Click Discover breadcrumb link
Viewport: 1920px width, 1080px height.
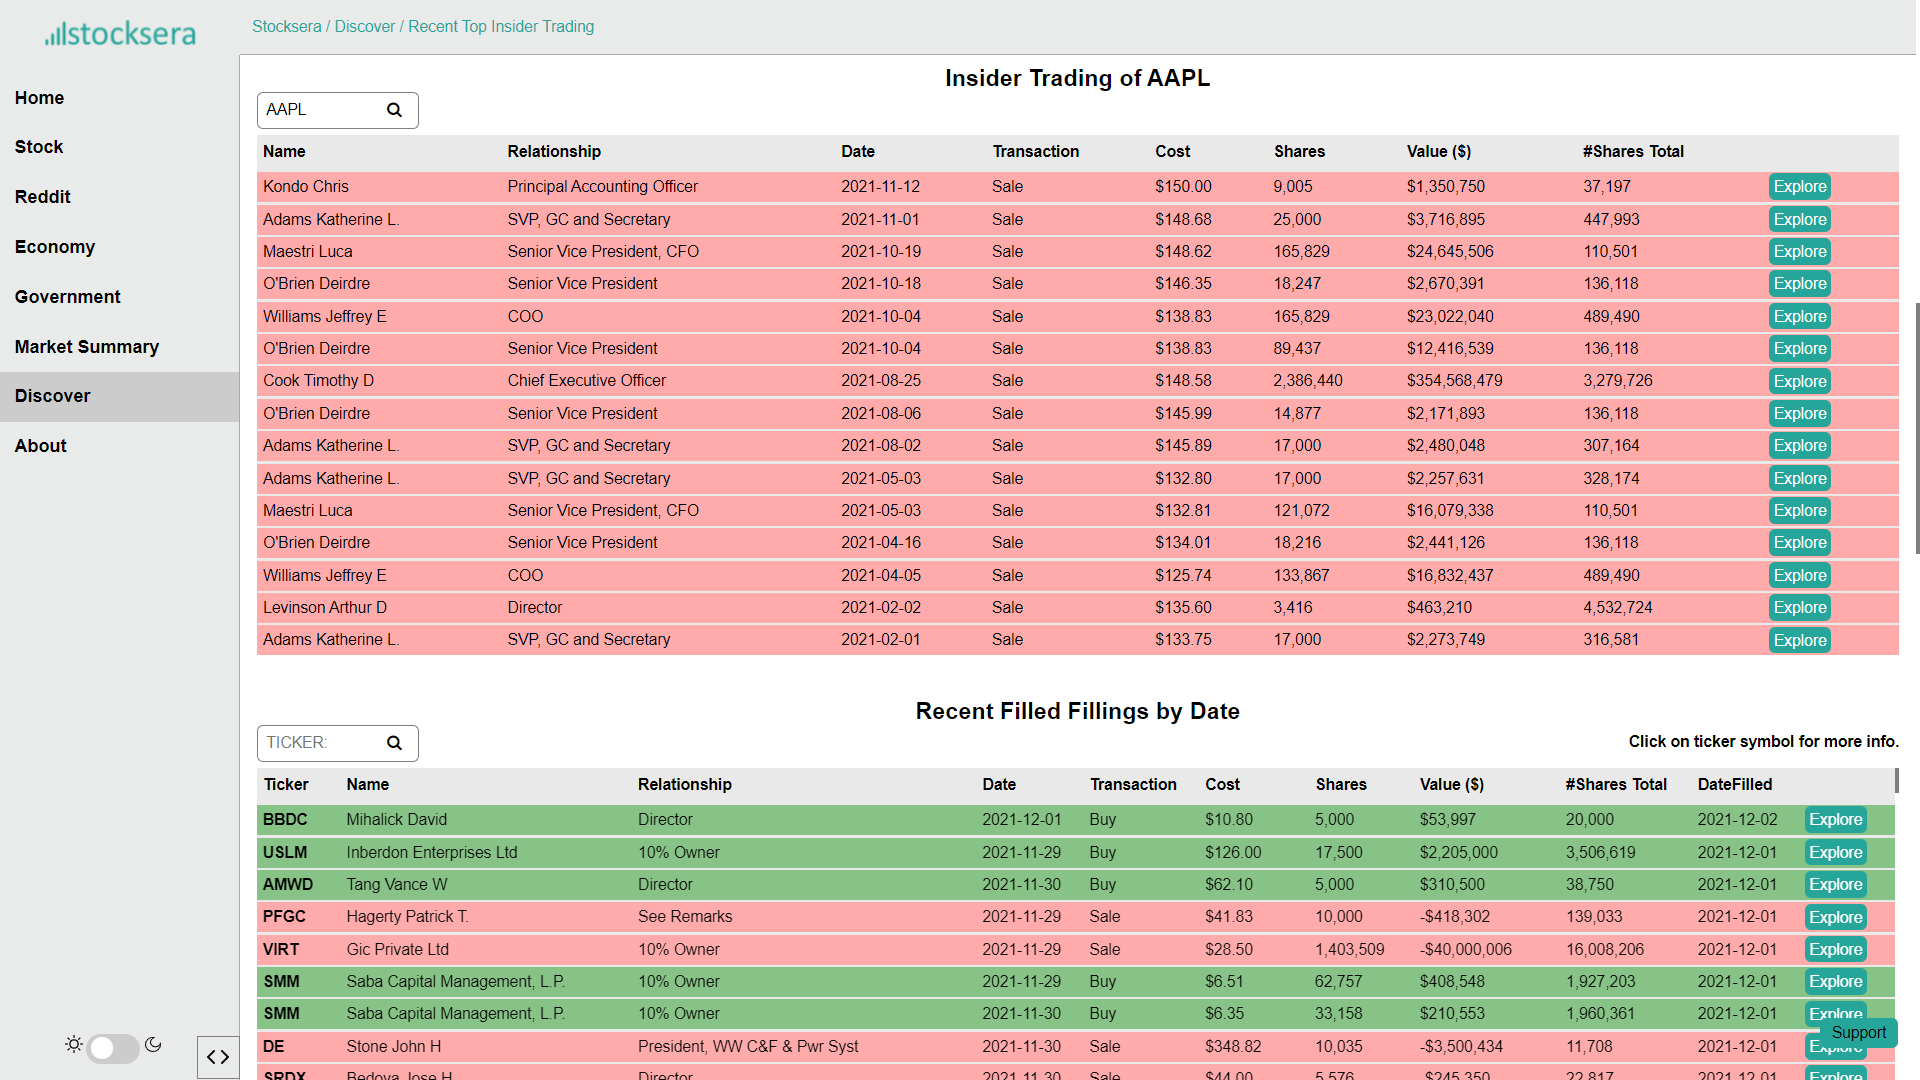tap(365, 27)
